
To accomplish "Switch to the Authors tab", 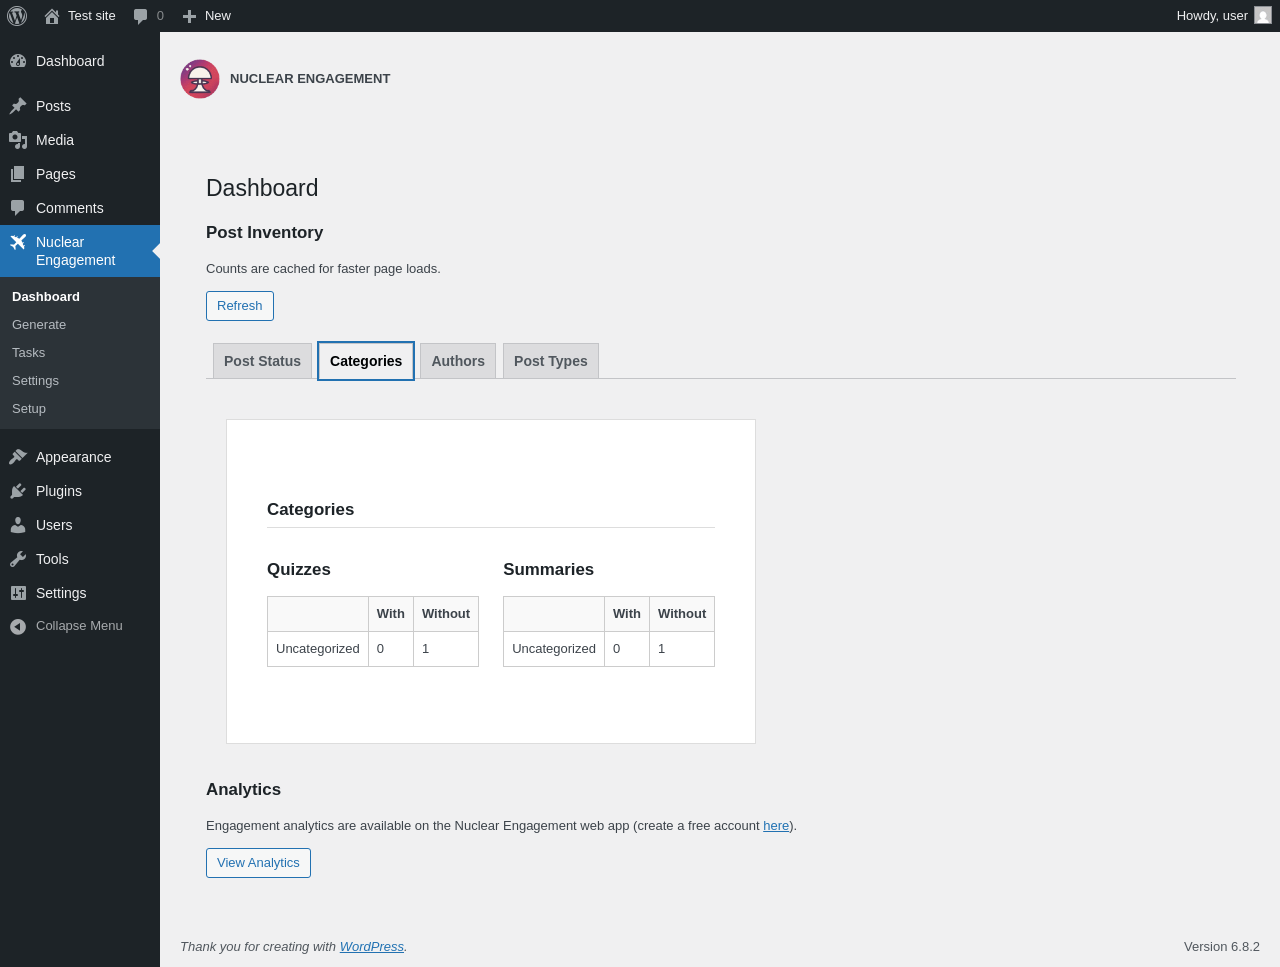I will 458,361.
